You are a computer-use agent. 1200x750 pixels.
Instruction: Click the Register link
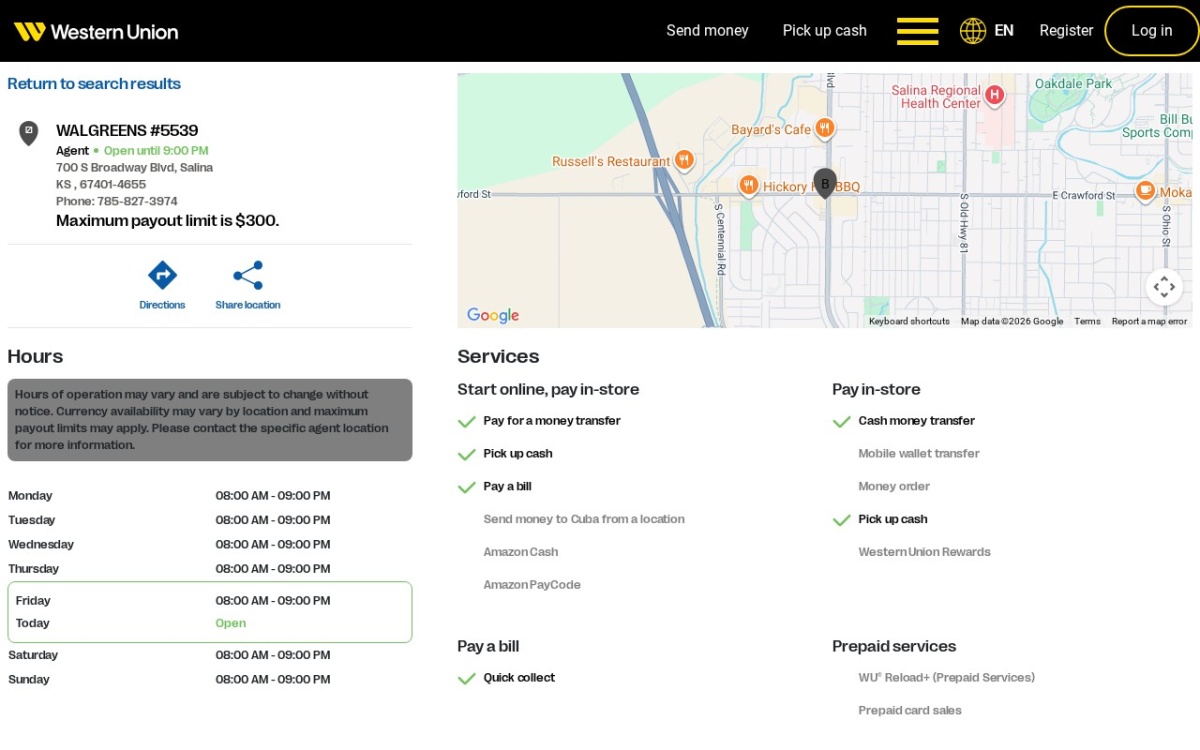click(1066, 31)
